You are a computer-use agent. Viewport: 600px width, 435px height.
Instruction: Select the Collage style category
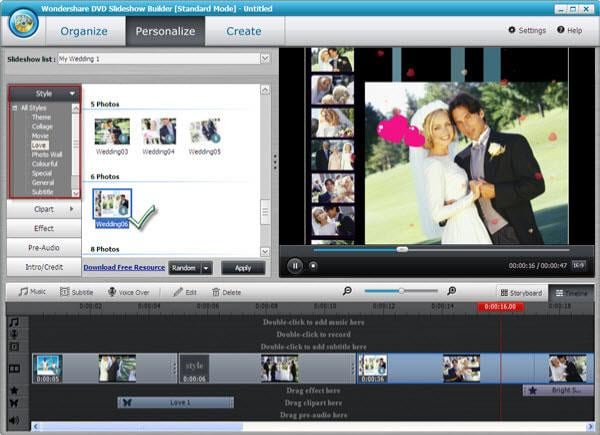[42, 126]
